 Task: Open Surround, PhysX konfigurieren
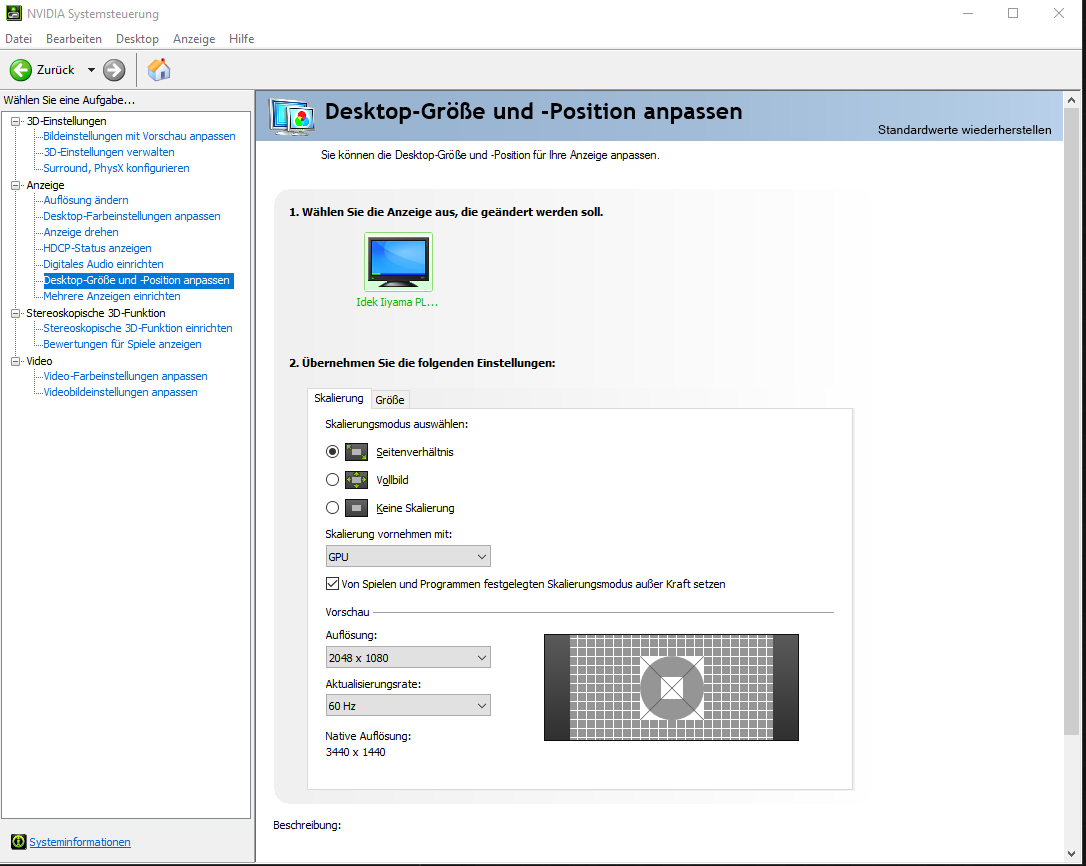point(116,168)
